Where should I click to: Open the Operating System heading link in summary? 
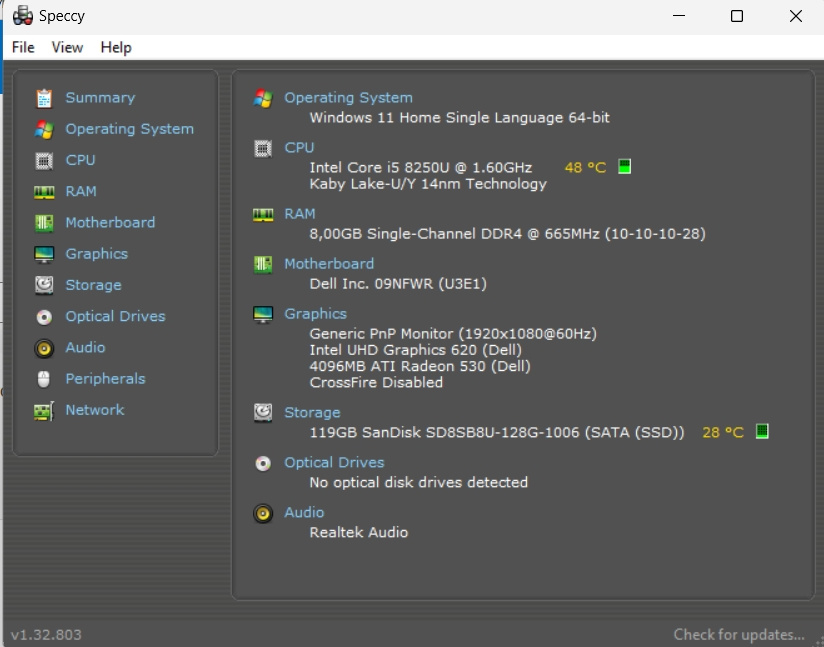tap(348, 98)
